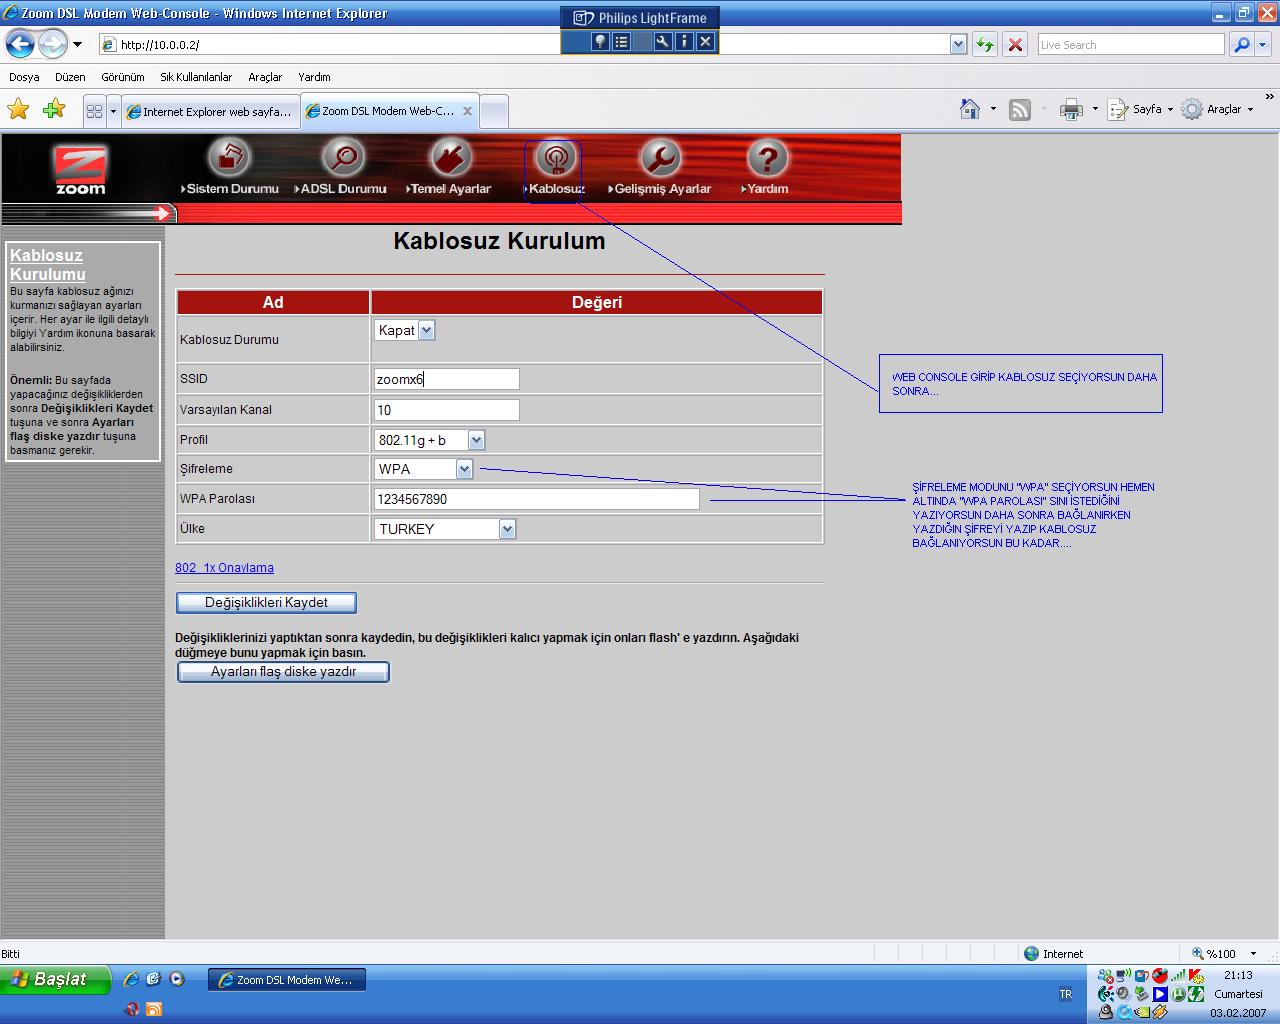Click the Home icon in command bar
The width and height of the screenshot is (1280, 1024).
click(x=969, y=109)
